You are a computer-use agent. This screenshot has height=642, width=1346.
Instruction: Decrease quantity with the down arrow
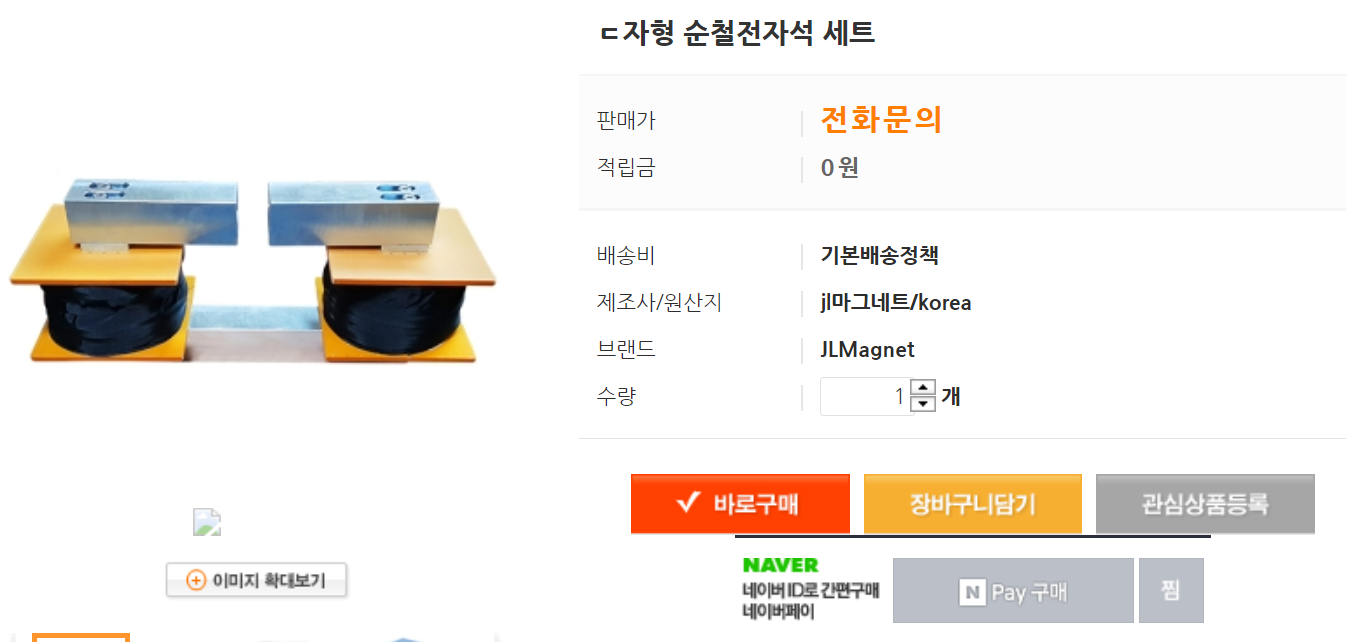click(925, 404)
